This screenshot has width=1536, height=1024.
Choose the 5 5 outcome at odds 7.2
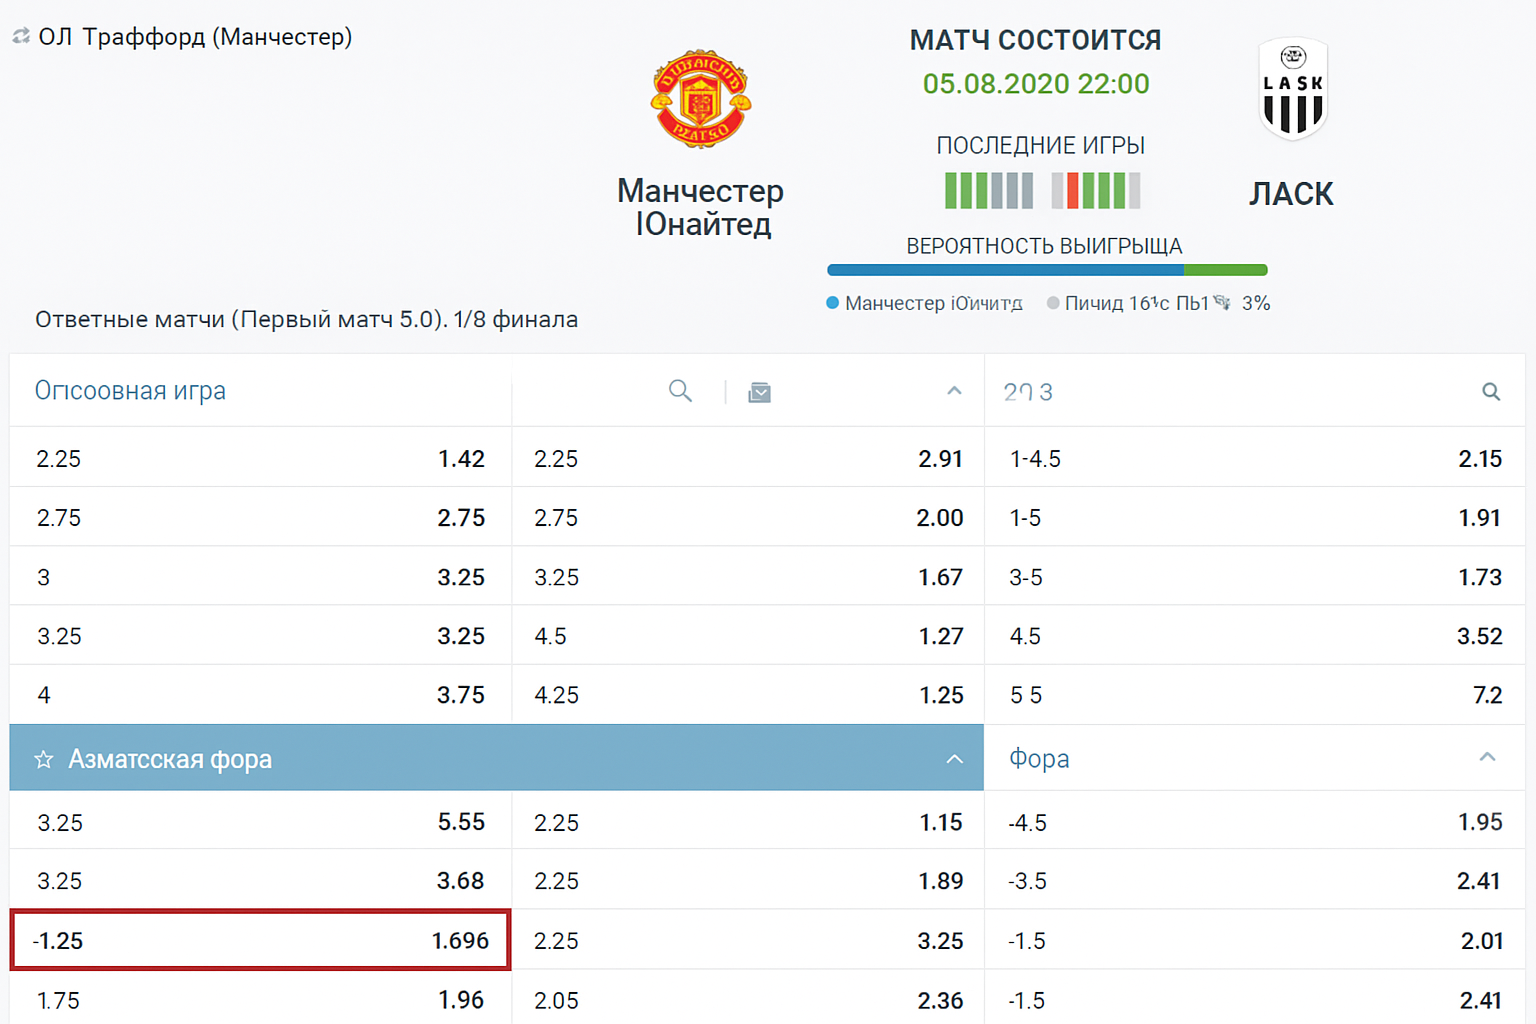(x=1254, y=695)
